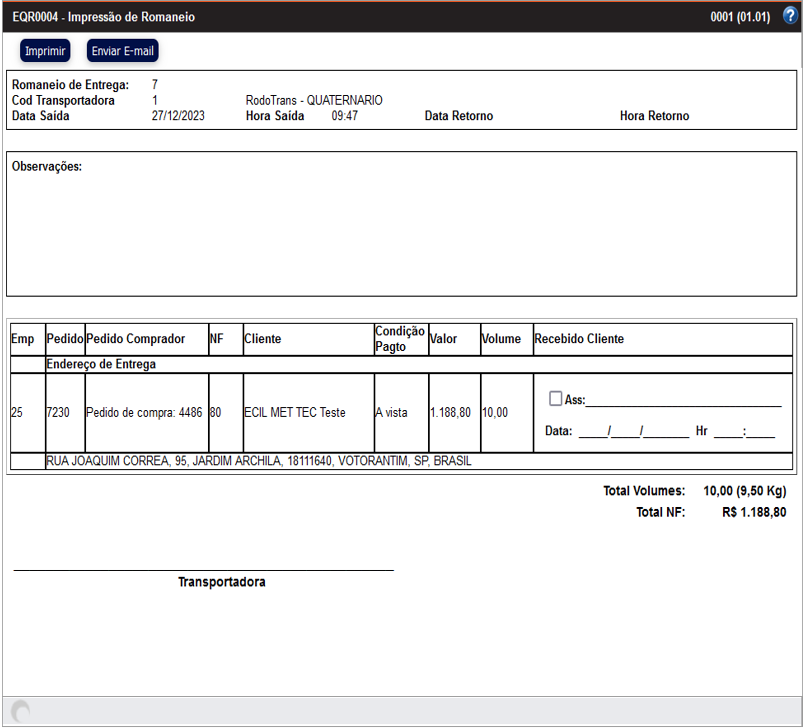Click the Transportadora signature line
Viewport: 803px width, 728px height.
203,570
